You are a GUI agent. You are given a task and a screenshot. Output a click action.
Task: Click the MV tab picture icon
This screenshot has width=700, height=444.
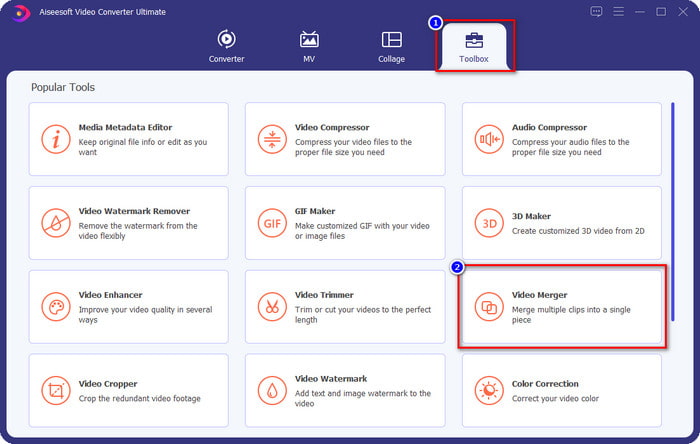coord(309,39)
